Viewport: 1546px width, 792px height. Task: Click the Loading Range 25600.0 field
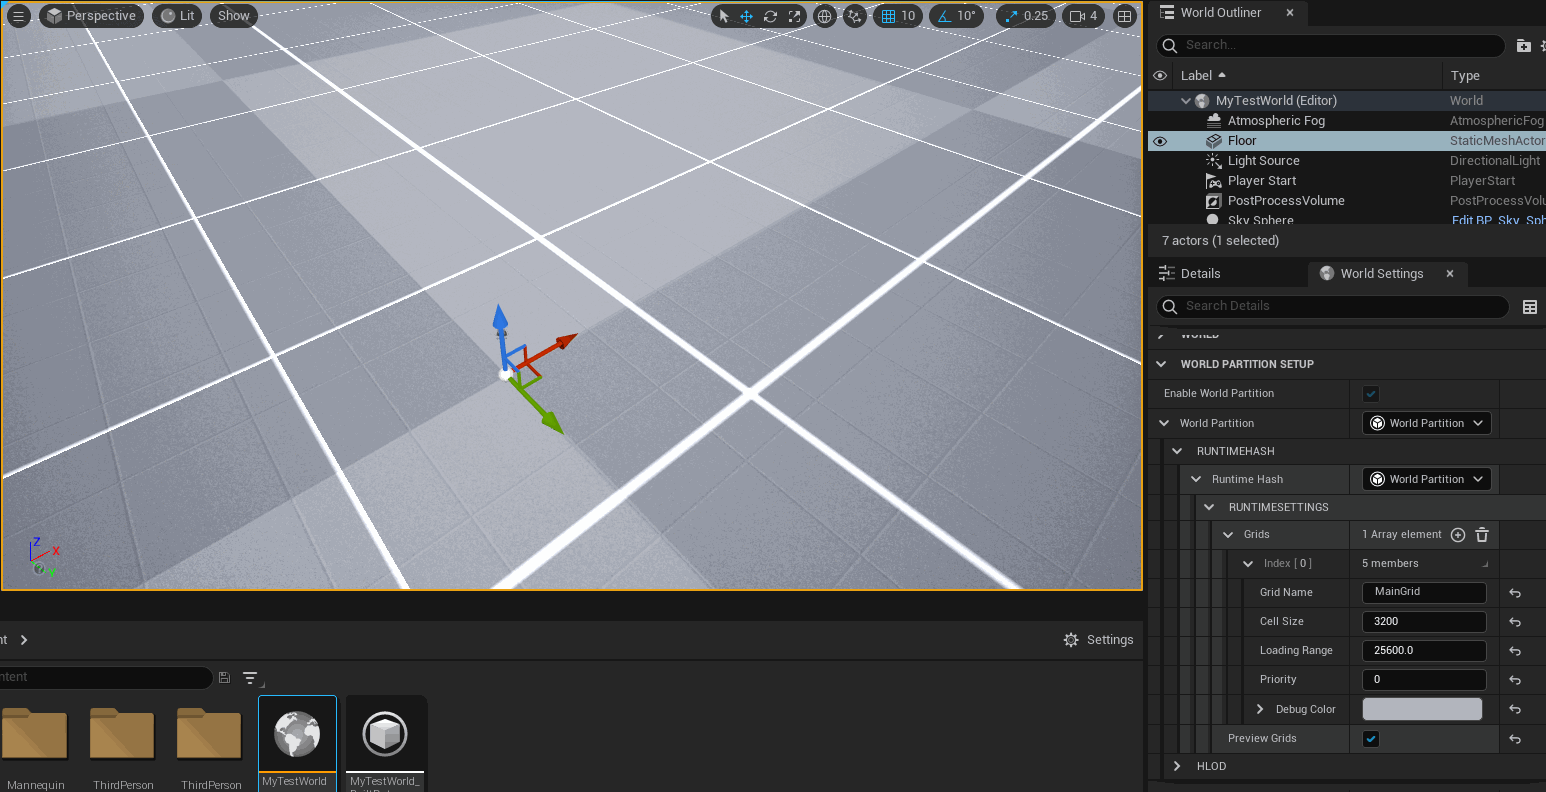click(1424, 650)
